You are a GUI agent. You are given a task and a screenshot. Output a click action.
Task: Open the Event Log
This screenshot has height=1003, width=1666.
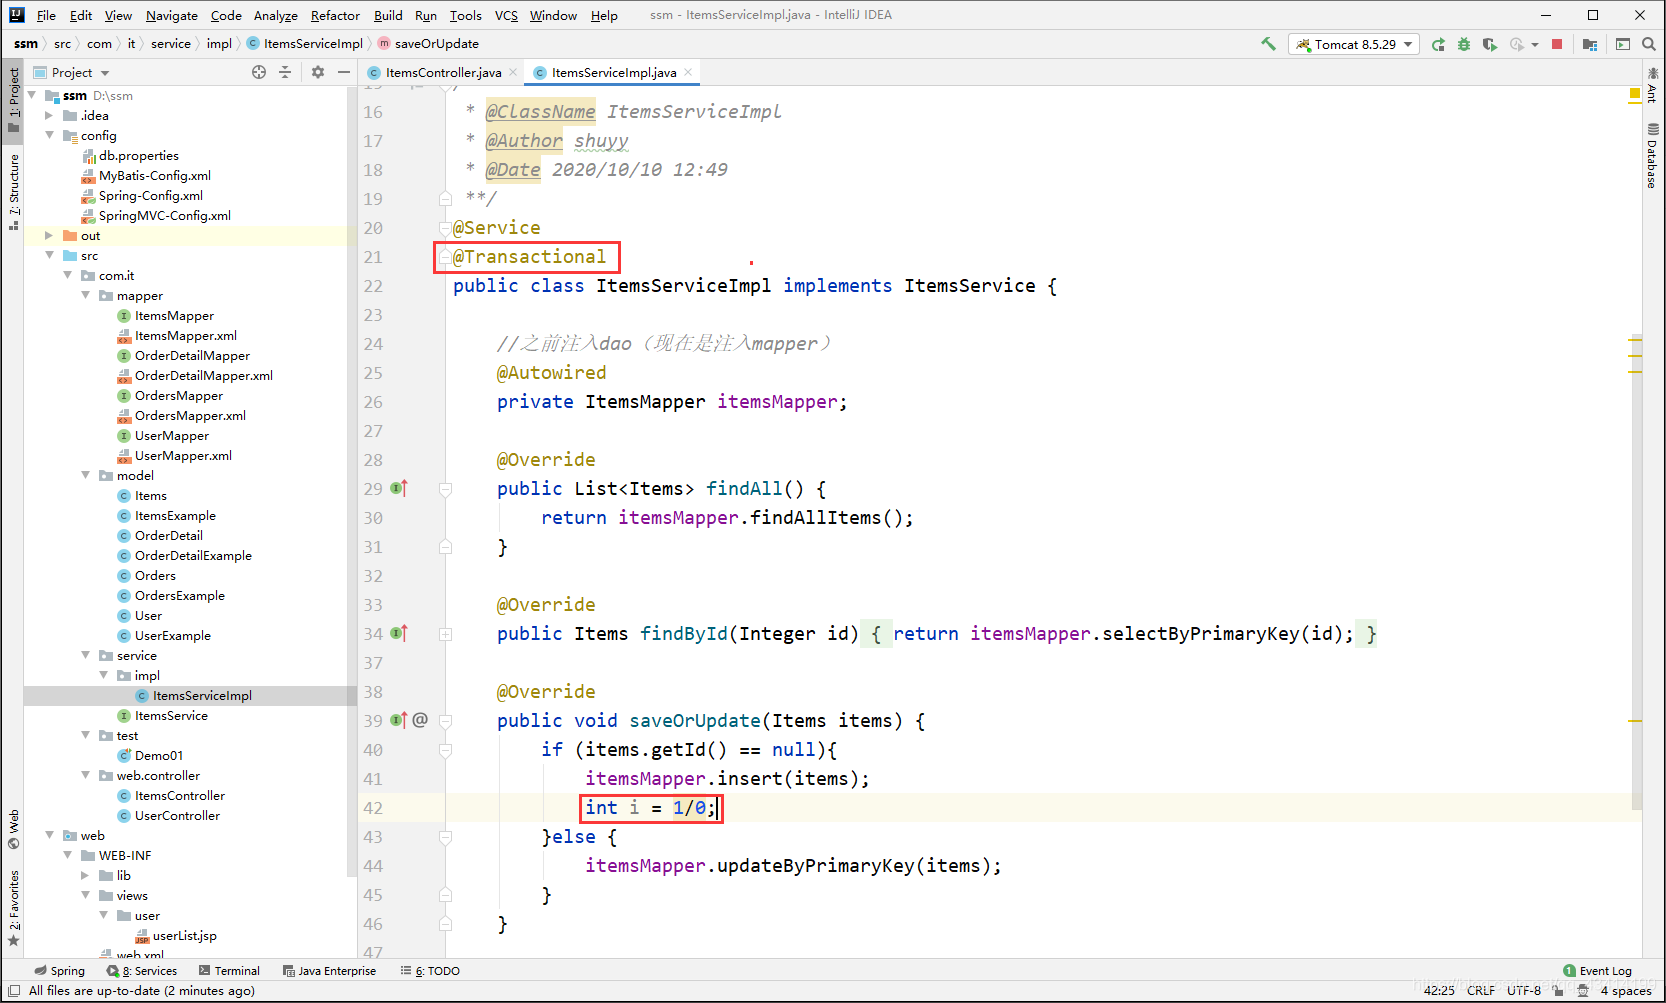click(x=1597, y=971)
